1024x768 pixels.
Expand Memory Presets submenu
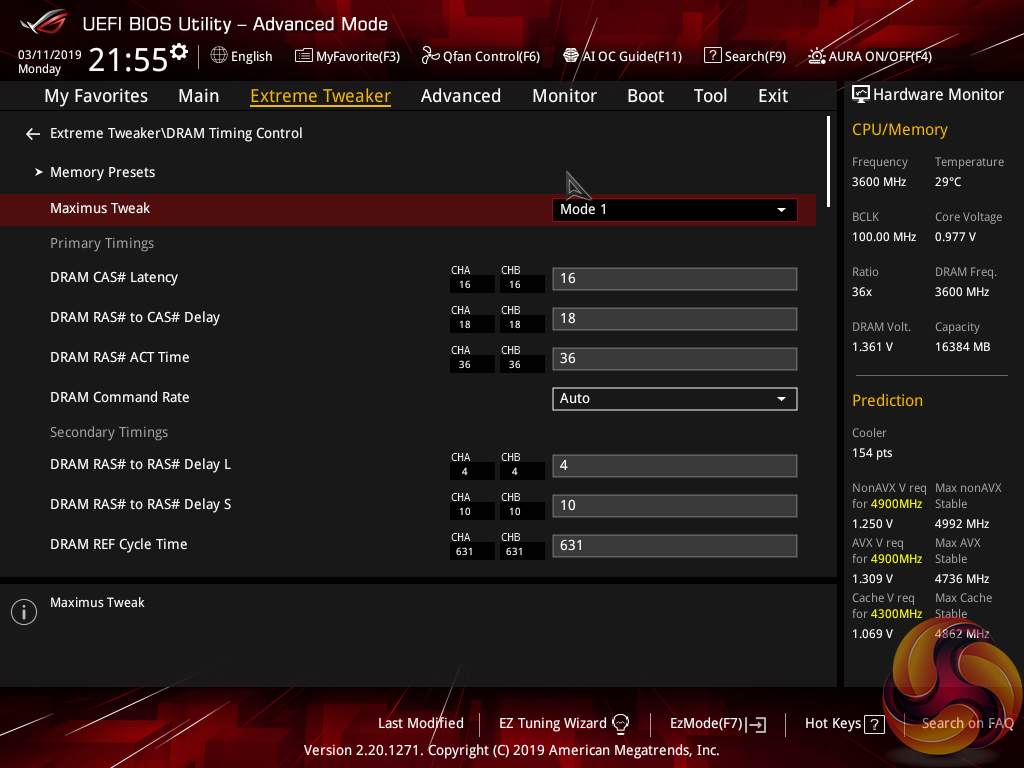[x=102, y=172]
